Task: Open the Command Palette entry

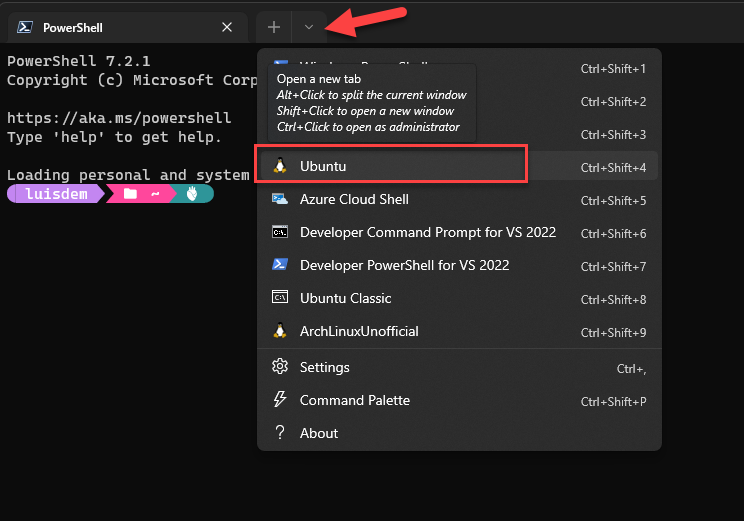Action: 355,400
